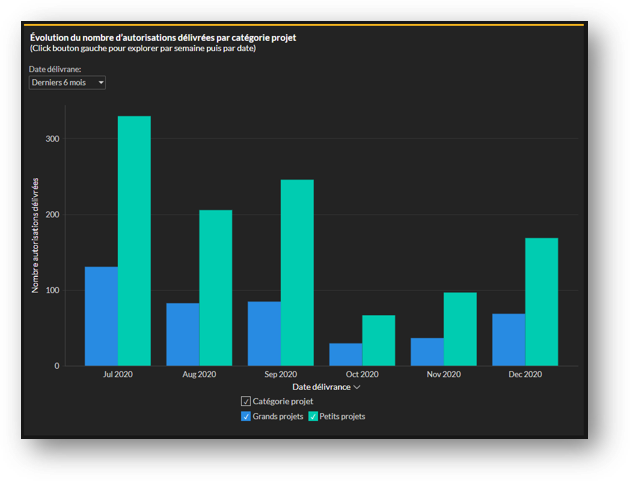Click the 200 value on y-axis
The width and height of the screenshot is (630, 481).
(52, 215)
